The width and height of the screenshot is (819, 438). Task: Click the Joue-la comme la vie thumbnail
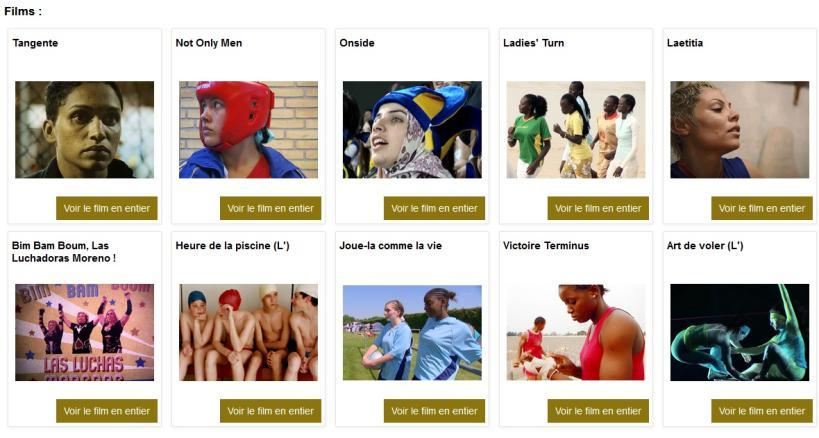412,333
